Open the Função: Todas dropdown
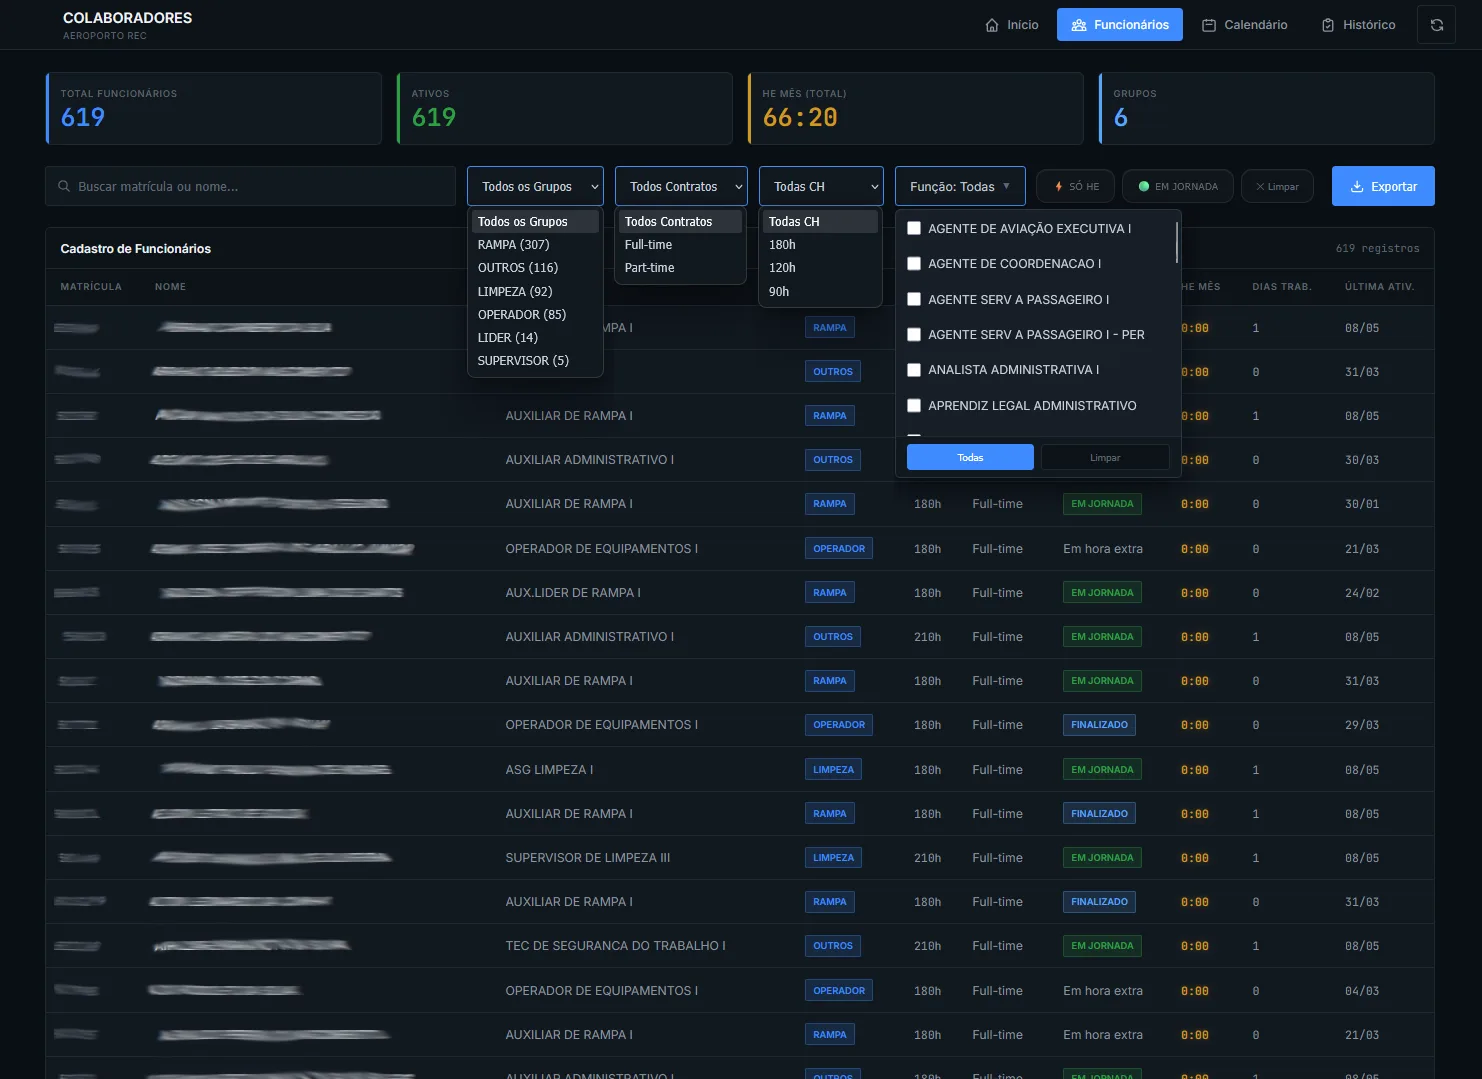The height and width of the screenshot is (1079, 1482). click(x=960, y=186)
